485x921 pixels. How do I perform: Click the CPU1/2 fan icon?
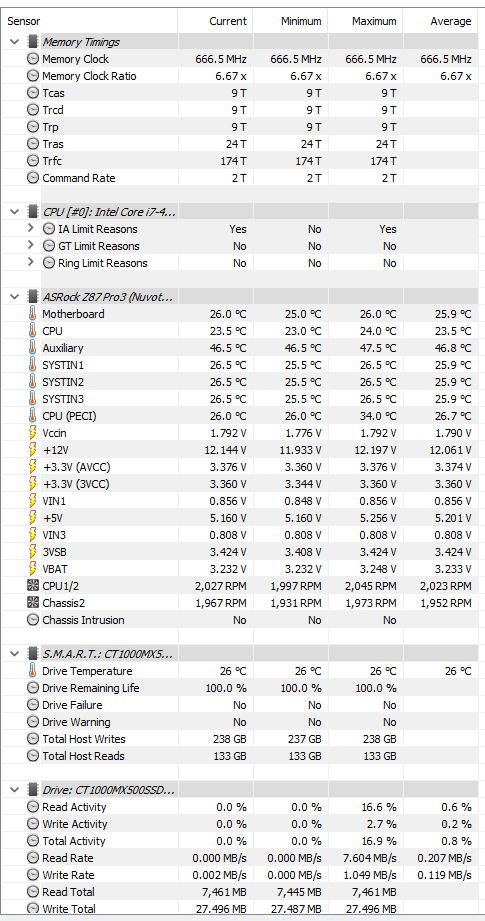[33, 586]
